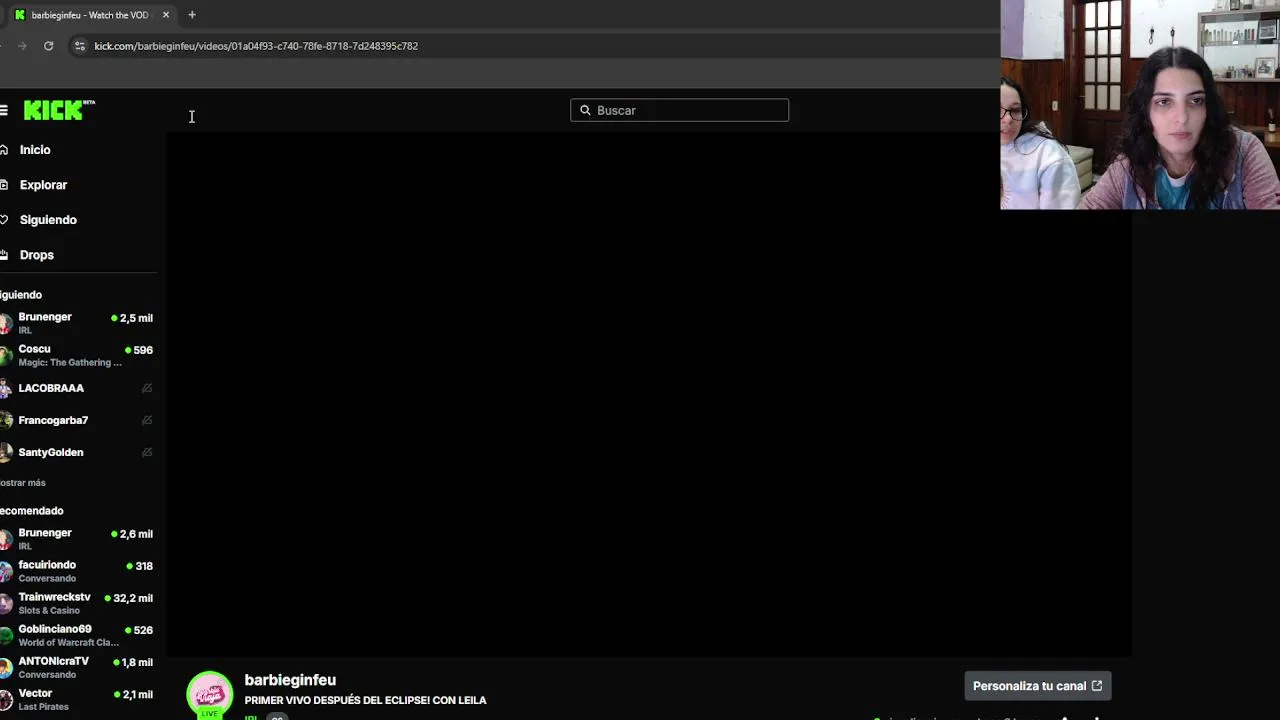Viewport: 1280px width, 720px height.
Task: Open ANTONIcraTV's avatar in recommended
Action: 6,667
